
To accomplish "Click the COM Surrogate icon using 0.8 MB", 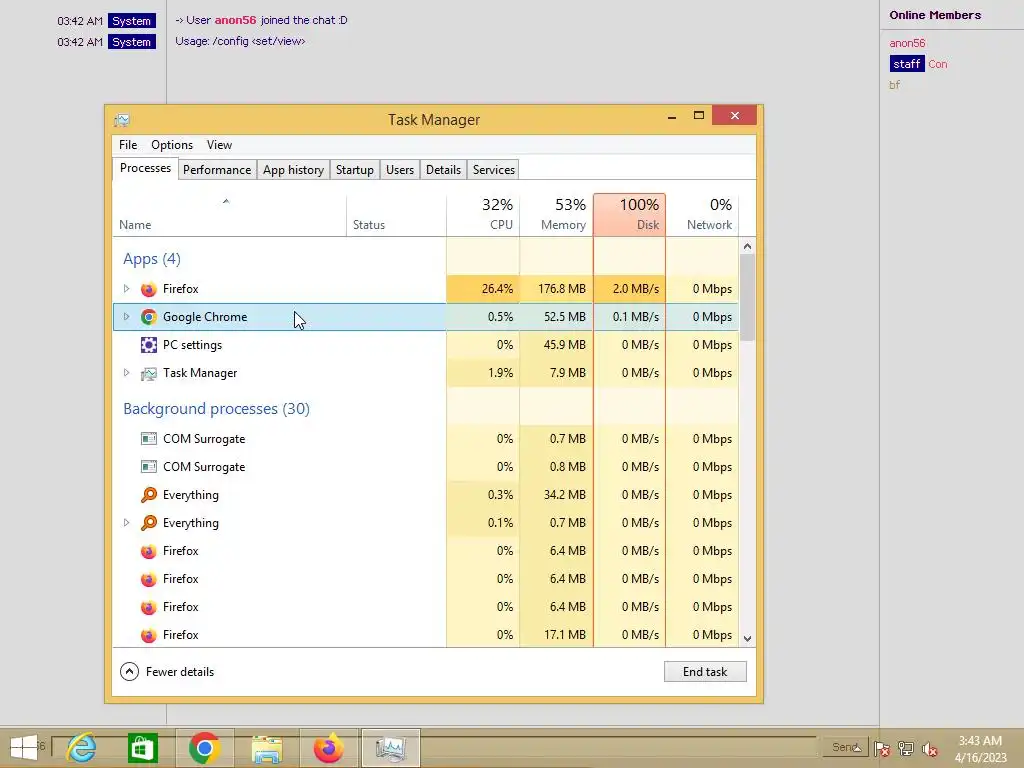I will (149, 467).
